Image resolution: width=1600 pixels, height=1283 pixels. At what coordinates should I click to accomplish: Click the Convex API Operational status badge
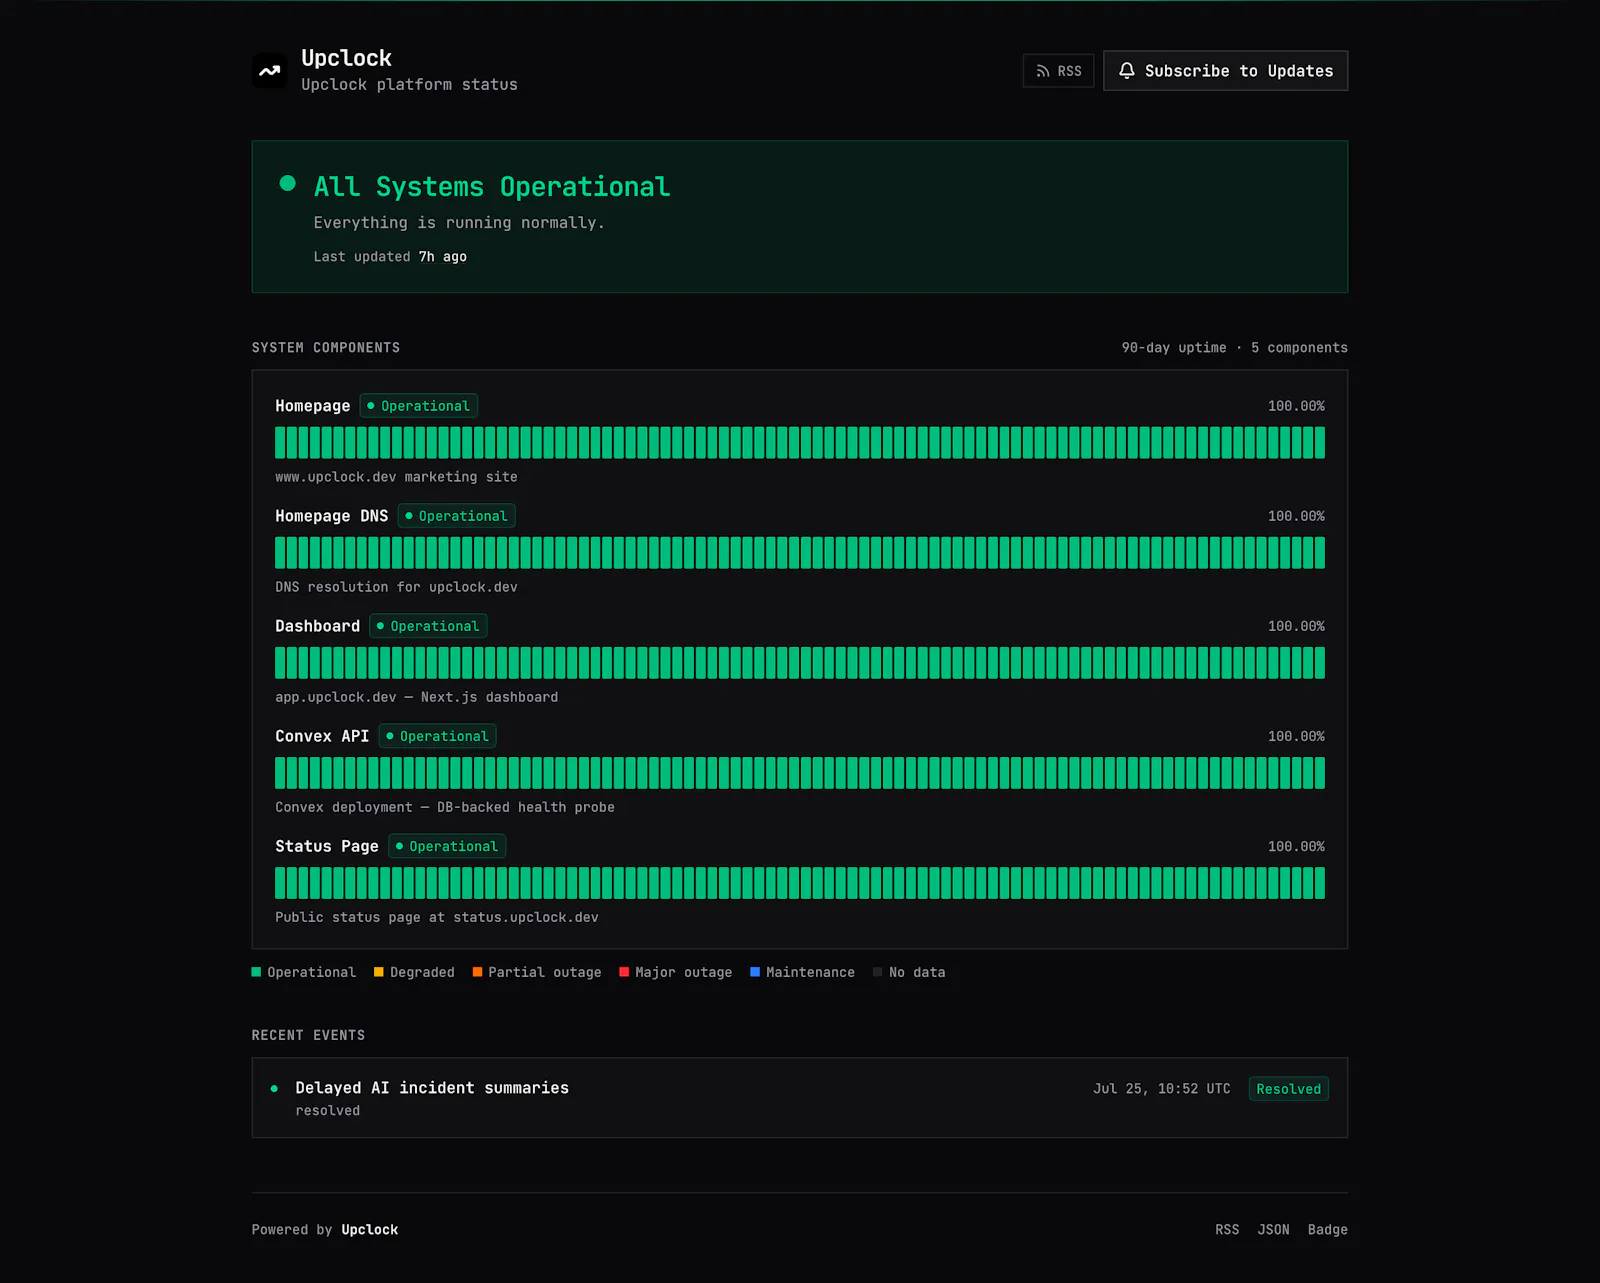point(437,736)
